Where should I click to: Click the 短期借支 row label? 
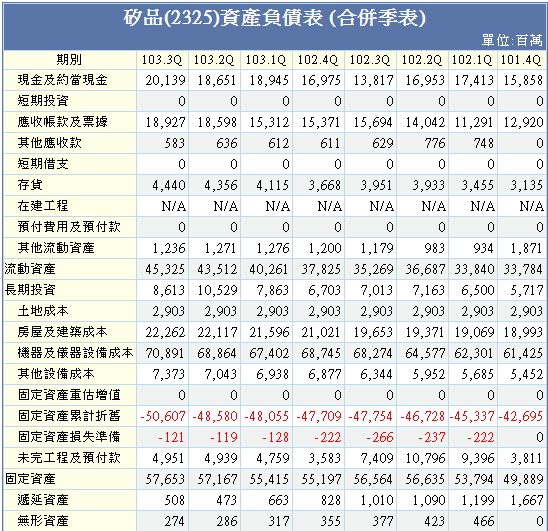[43, 164]
